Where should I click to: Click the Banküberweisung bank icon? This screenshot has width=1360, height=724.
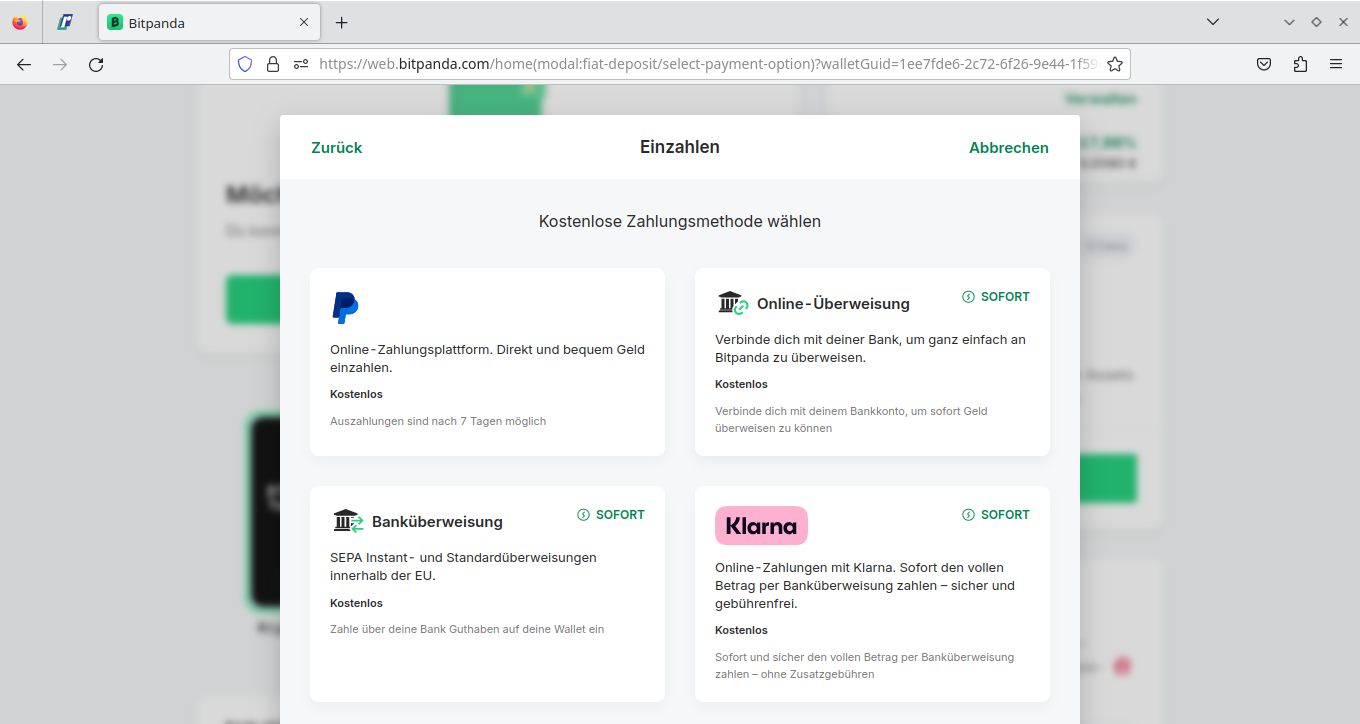348,521
